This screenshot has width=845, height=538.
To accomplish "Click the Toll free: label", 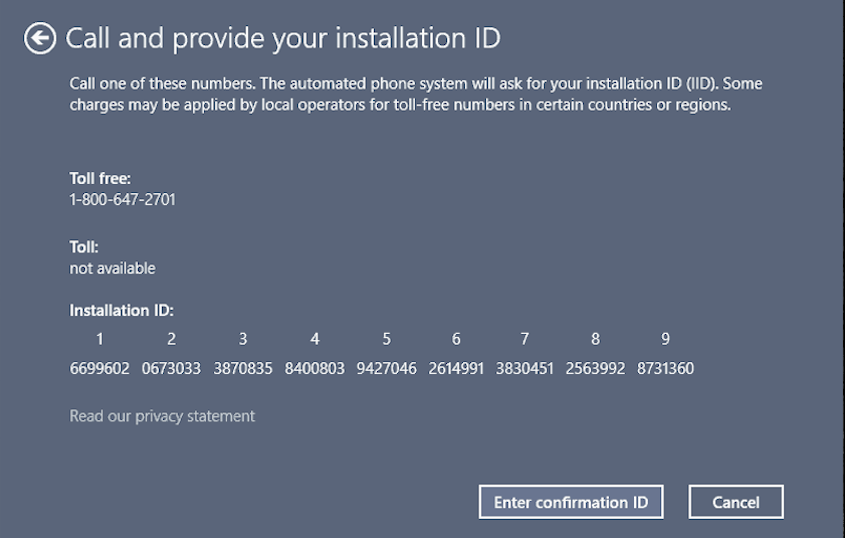I will click(x=100, y=178).
